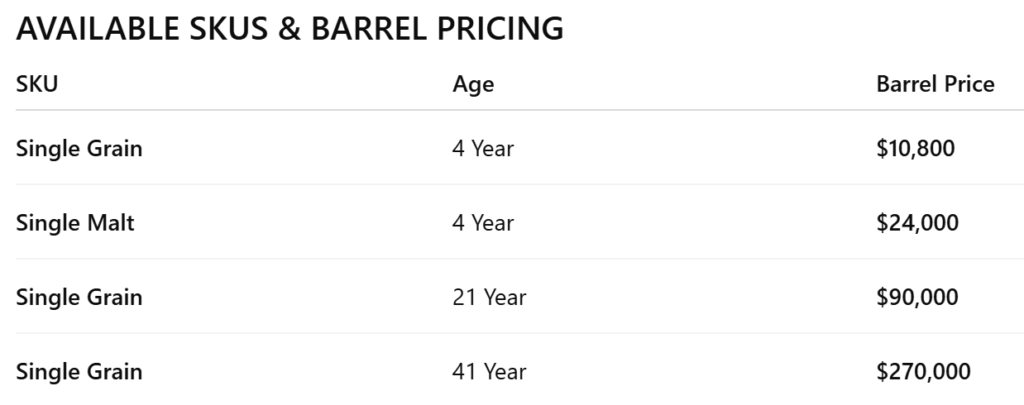Select the SKU column header
Image resolution: width=1024 pixels, height=405 pixels.
point(37,84)
